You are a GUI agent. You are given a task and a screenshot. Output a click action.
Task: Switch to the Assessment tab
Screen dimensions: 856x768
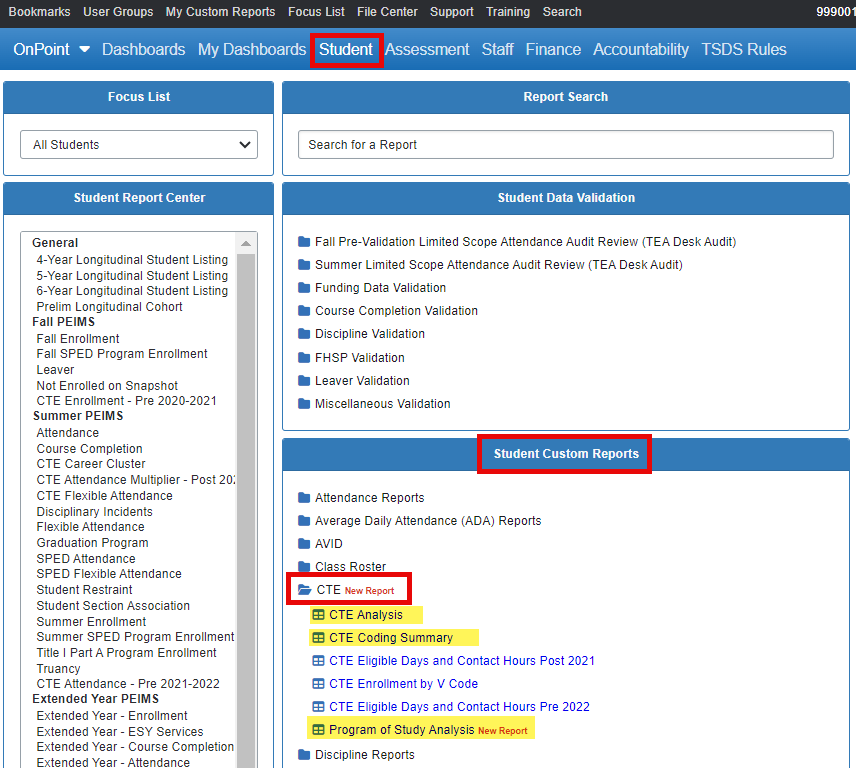point(427,48)
